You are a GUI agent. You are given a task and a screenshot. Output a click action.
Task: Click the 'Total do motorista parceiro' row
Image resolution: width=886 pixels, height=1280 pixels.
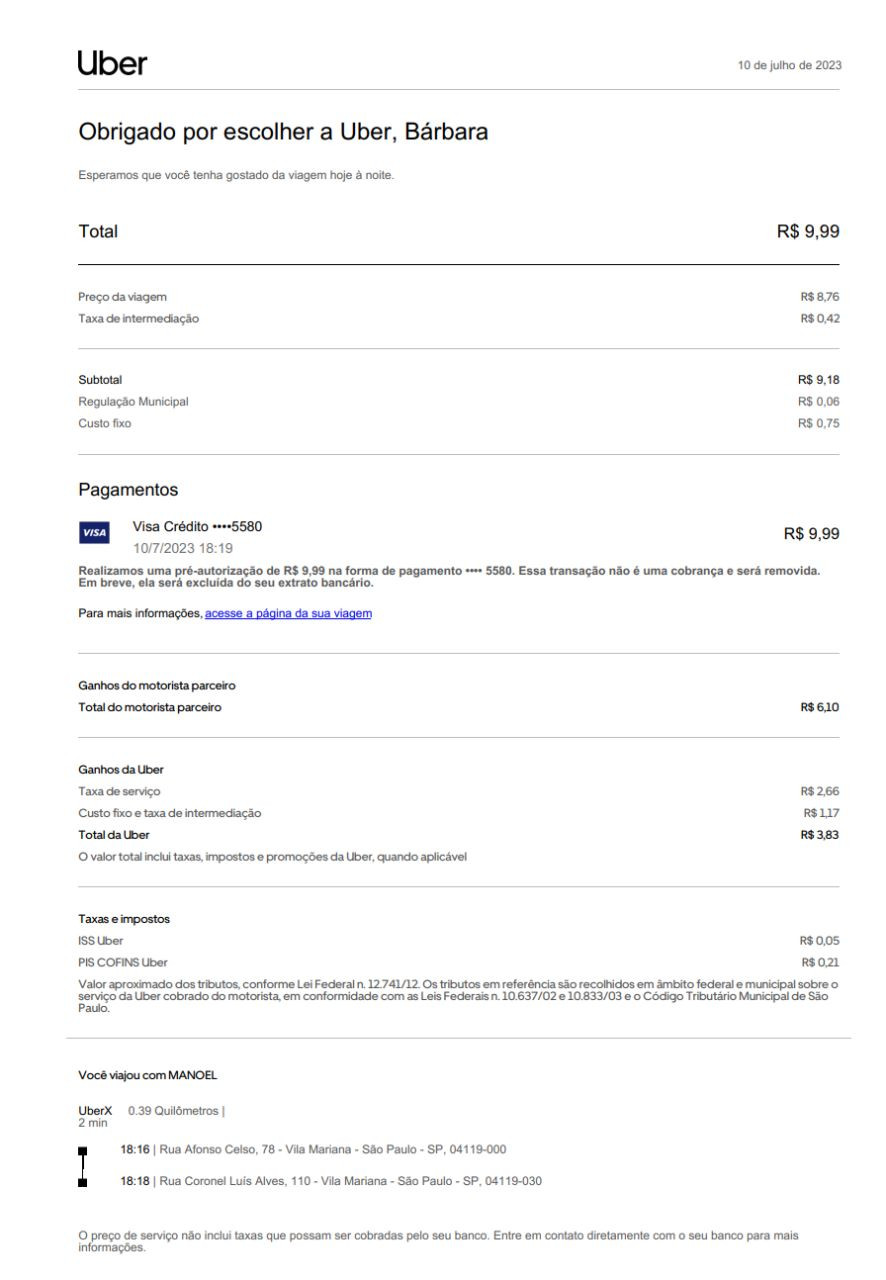tap(150, 707)
